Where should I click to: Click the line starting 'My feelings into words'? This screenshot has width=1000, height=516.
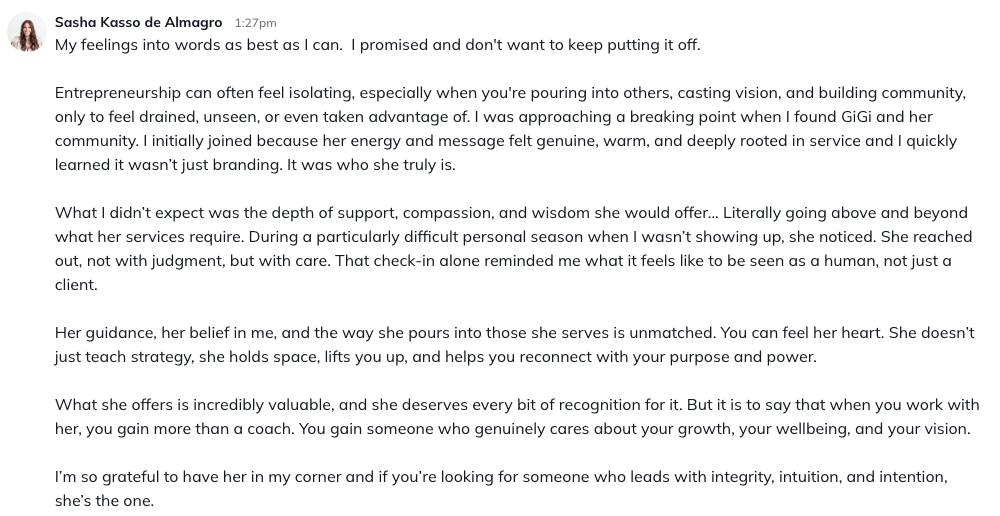tap(378, 45)
